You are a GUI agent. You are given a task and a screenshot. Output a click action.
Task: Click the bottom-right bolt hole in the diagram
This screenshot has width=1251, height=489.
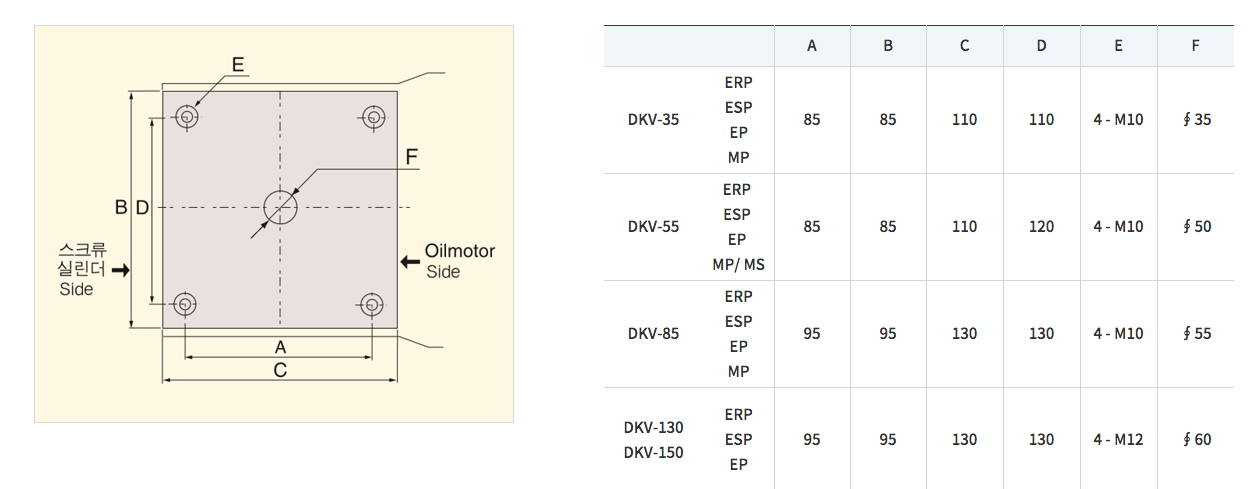[x=372, y=304]
